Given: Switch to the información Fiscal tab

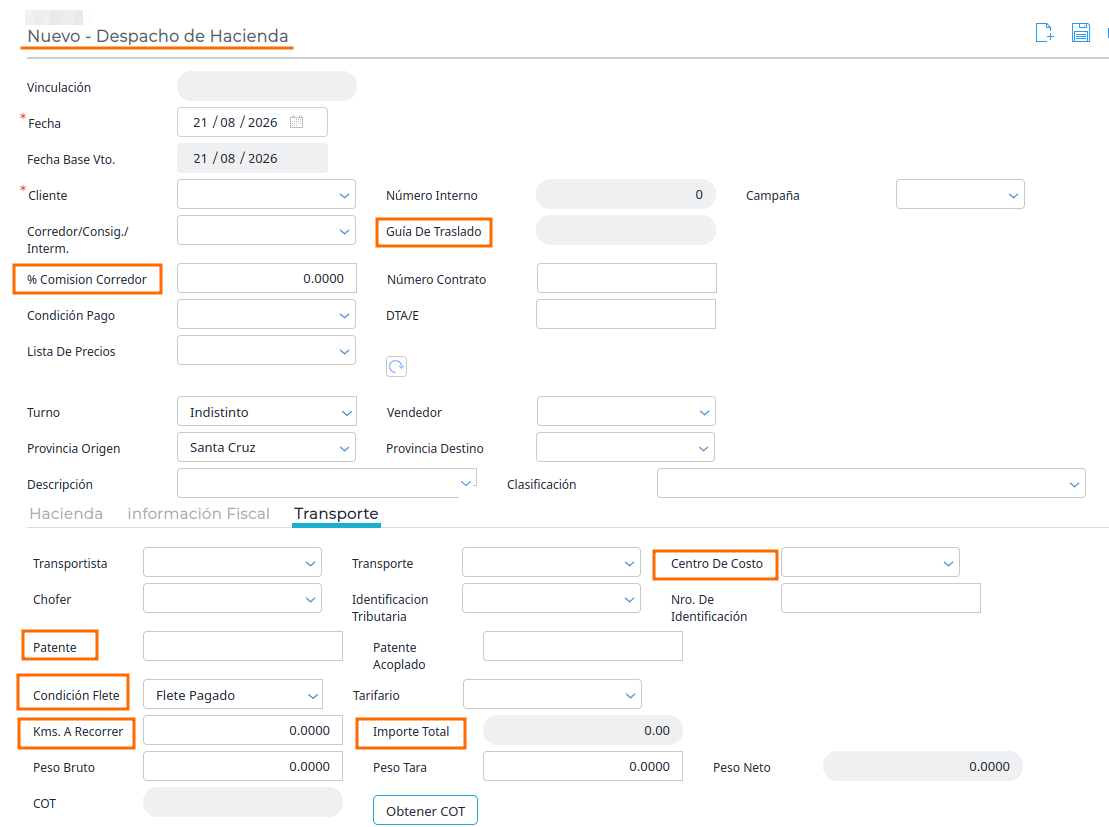Looking at the screenshot, I should click(x=198, y=514).
